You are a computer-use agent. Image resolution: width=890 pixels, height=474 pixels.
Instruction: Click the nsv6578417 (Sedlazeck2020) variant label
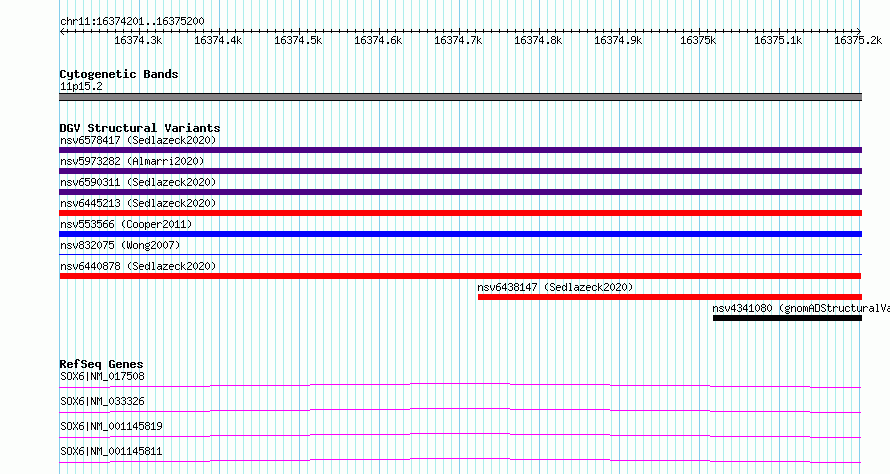(x=138, y=140)
